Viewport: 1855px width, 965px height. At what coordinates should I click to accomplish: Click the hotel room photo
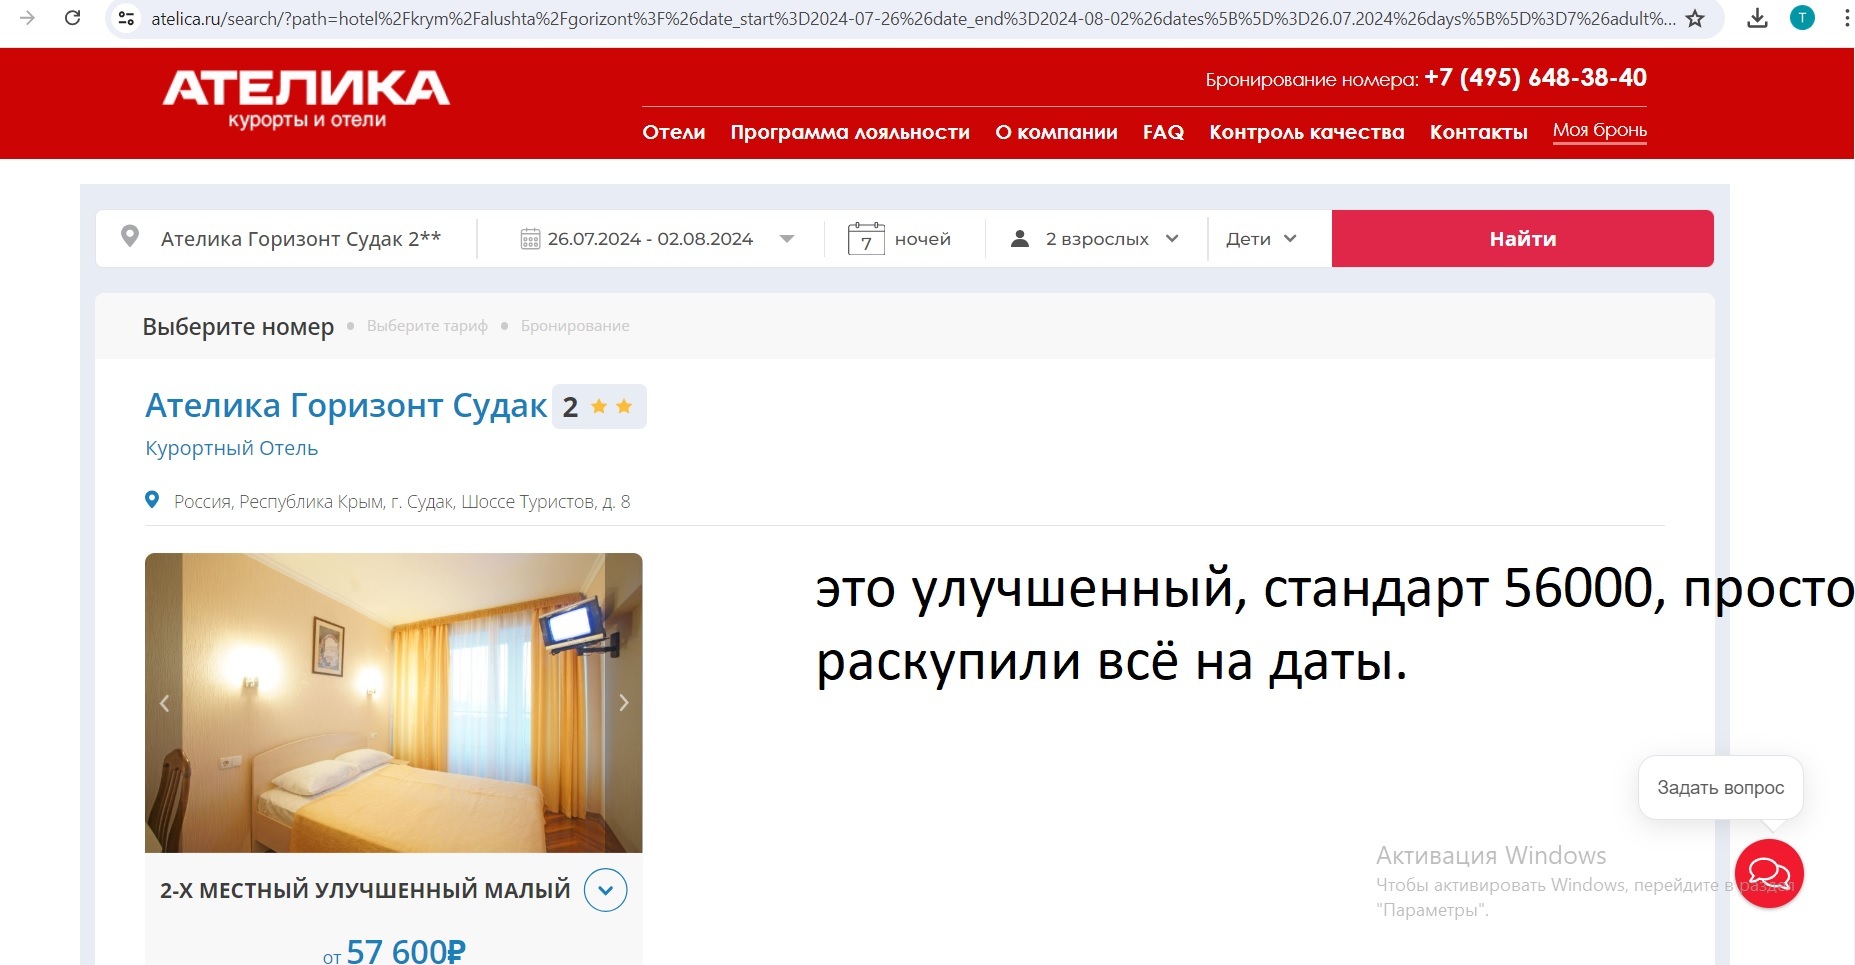pos(394,703)
